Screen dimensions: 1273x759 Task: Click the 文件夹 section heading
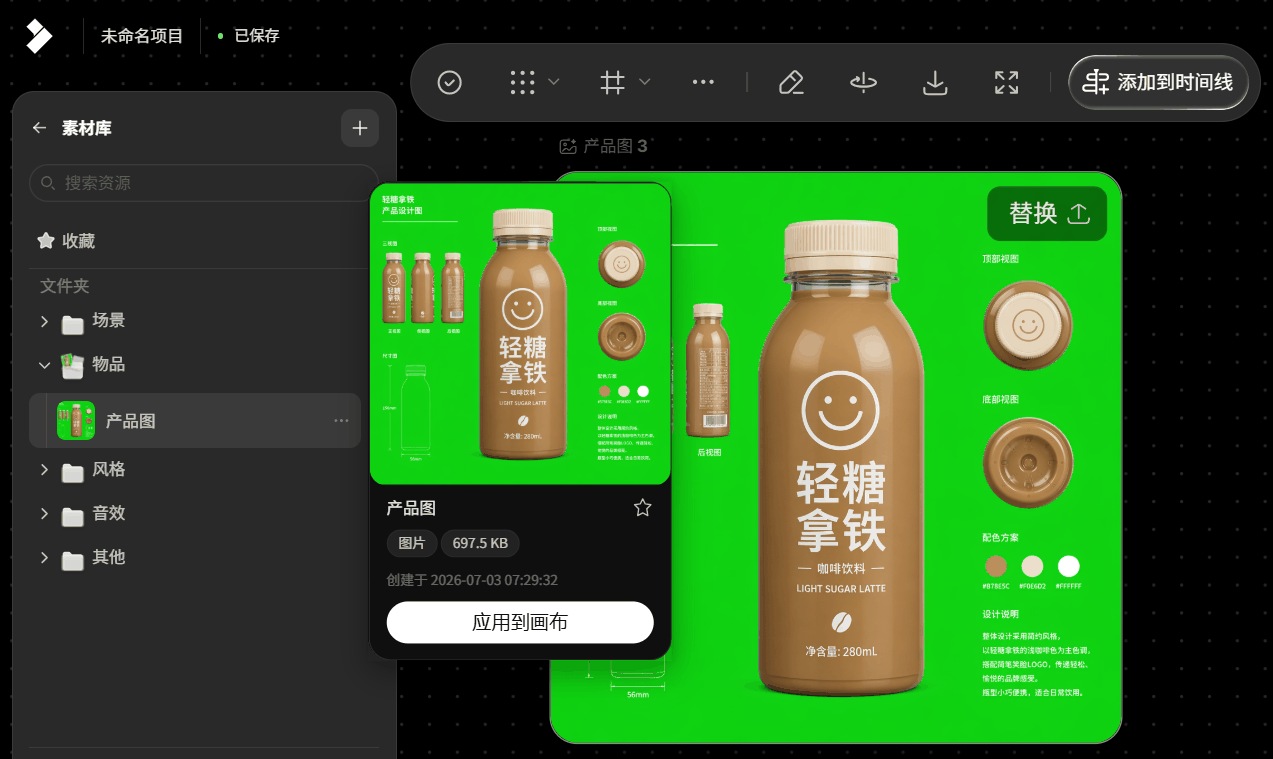65,286
